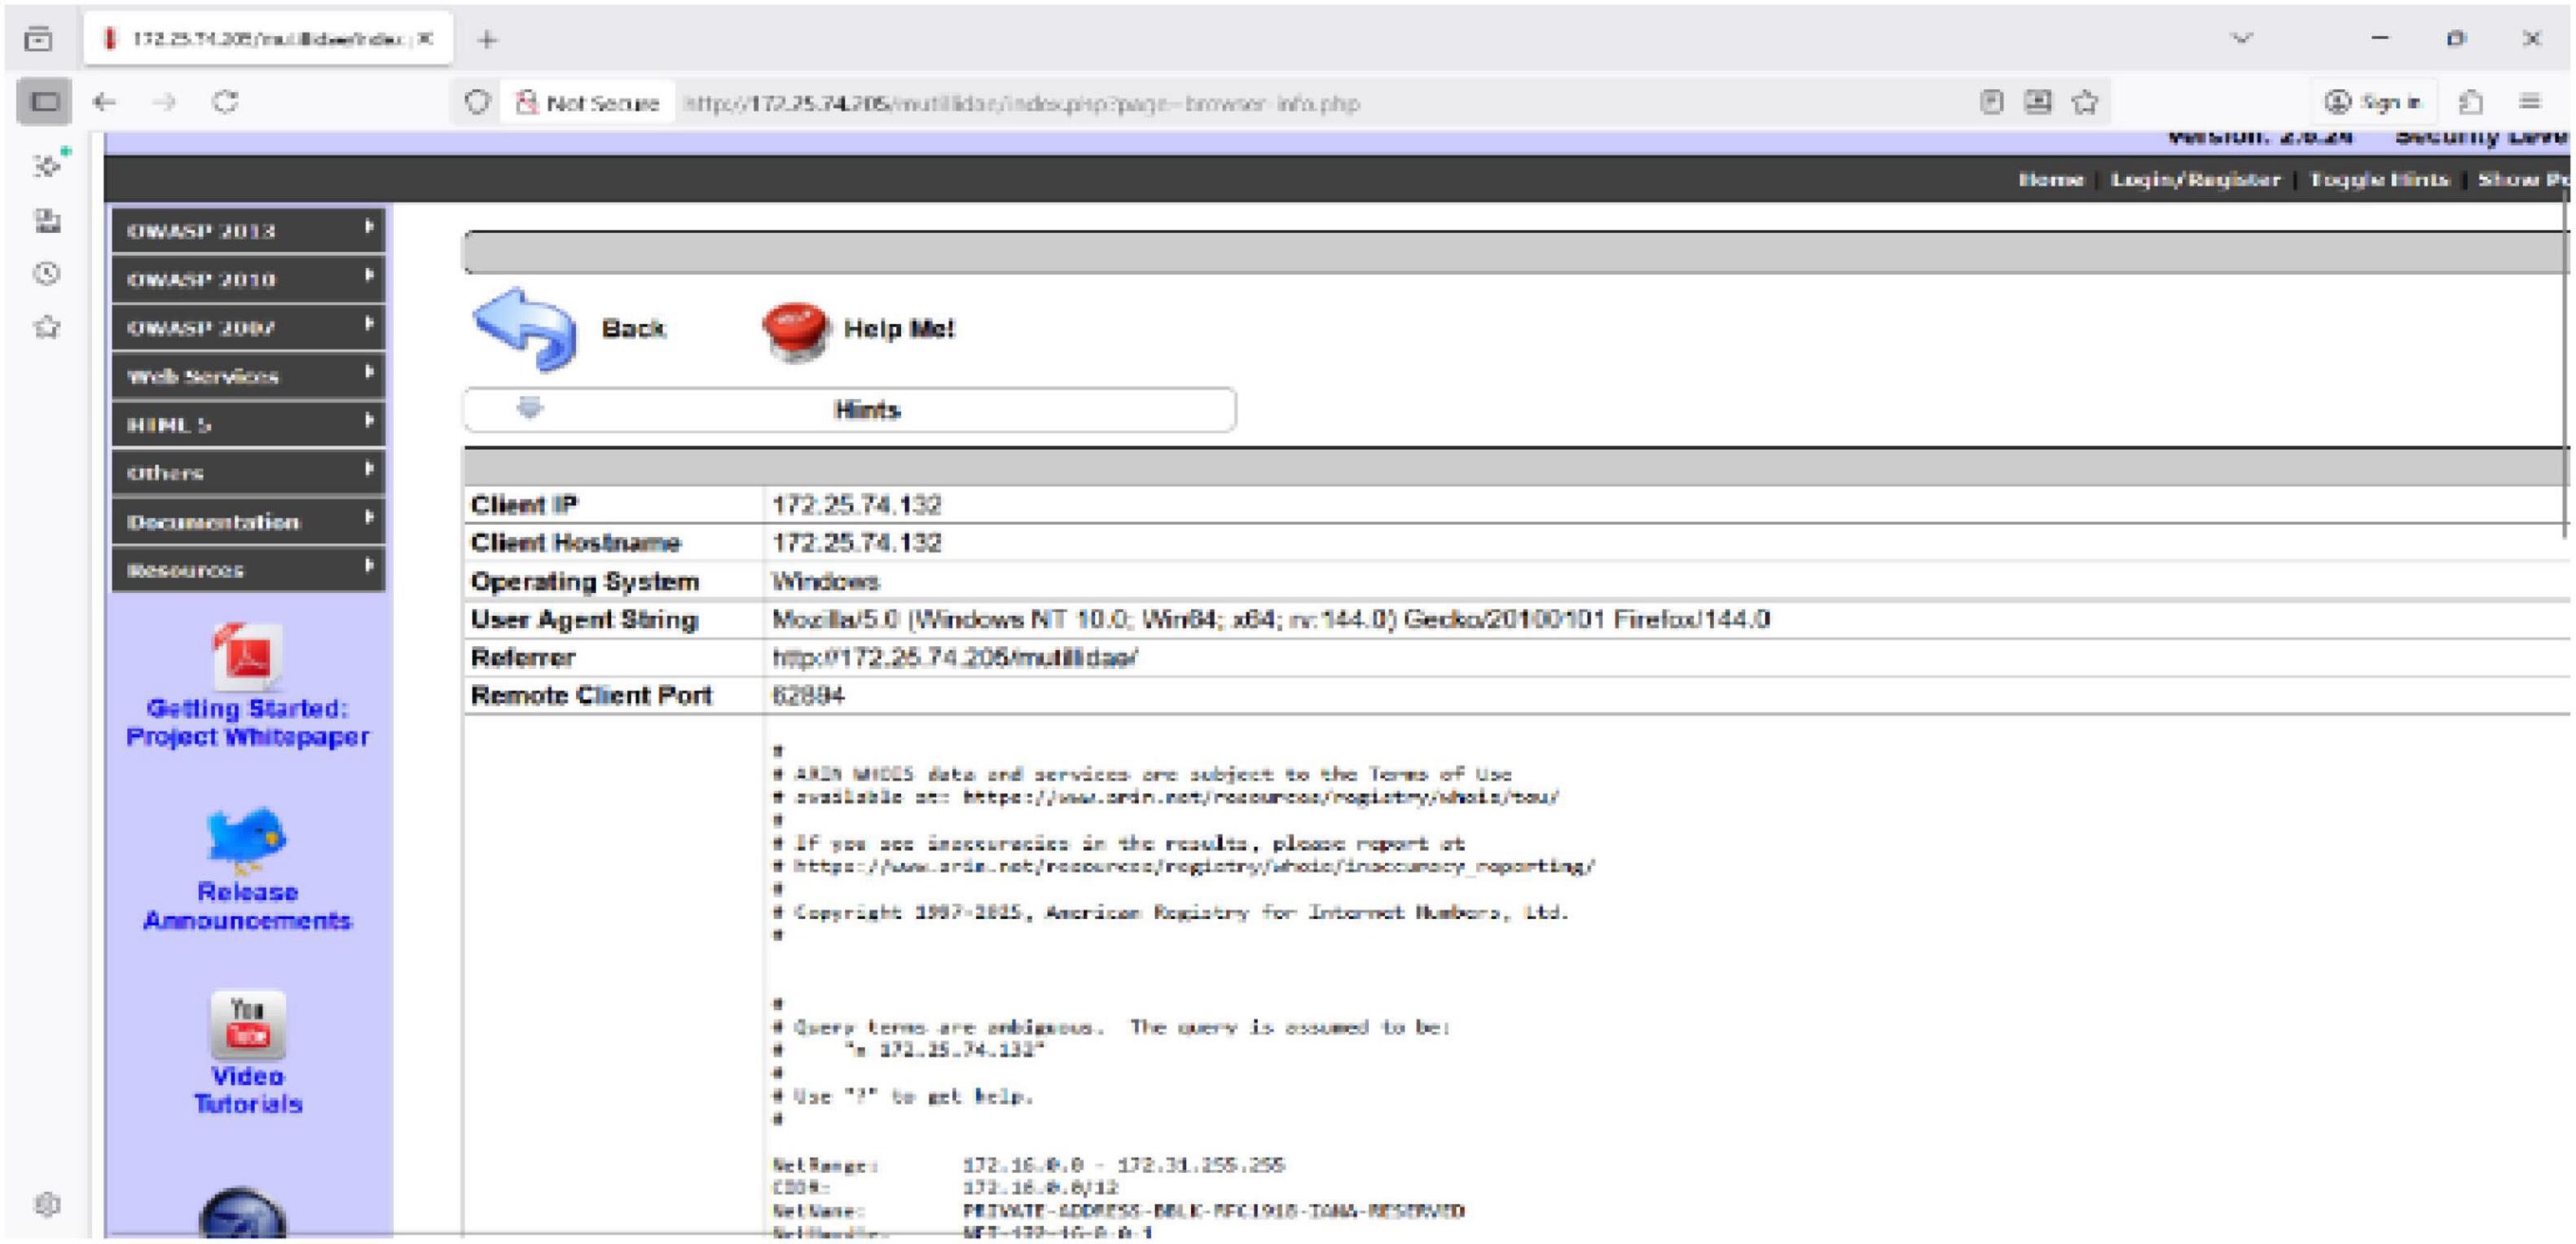The height and width of the screenshot is (1244, 2576).
Task: Open sidebar settings gear
Action: pyautogui.click(x=47, y=1204)
